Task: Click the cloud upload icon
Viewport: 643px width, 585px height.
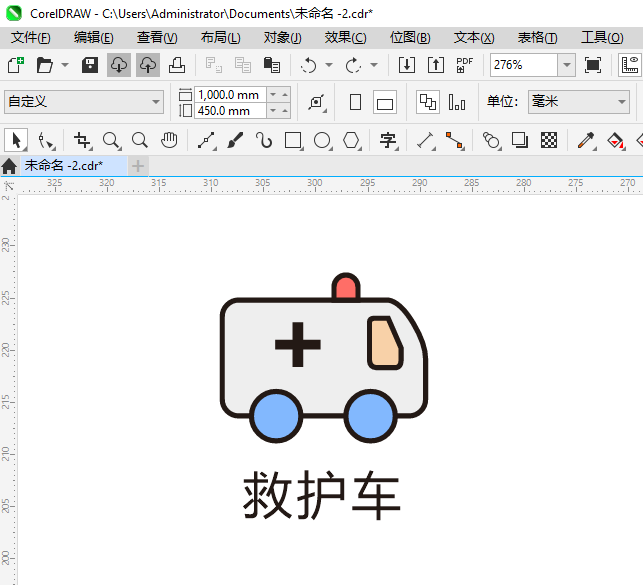Action: pyautogui.click(x=148, y=65)
